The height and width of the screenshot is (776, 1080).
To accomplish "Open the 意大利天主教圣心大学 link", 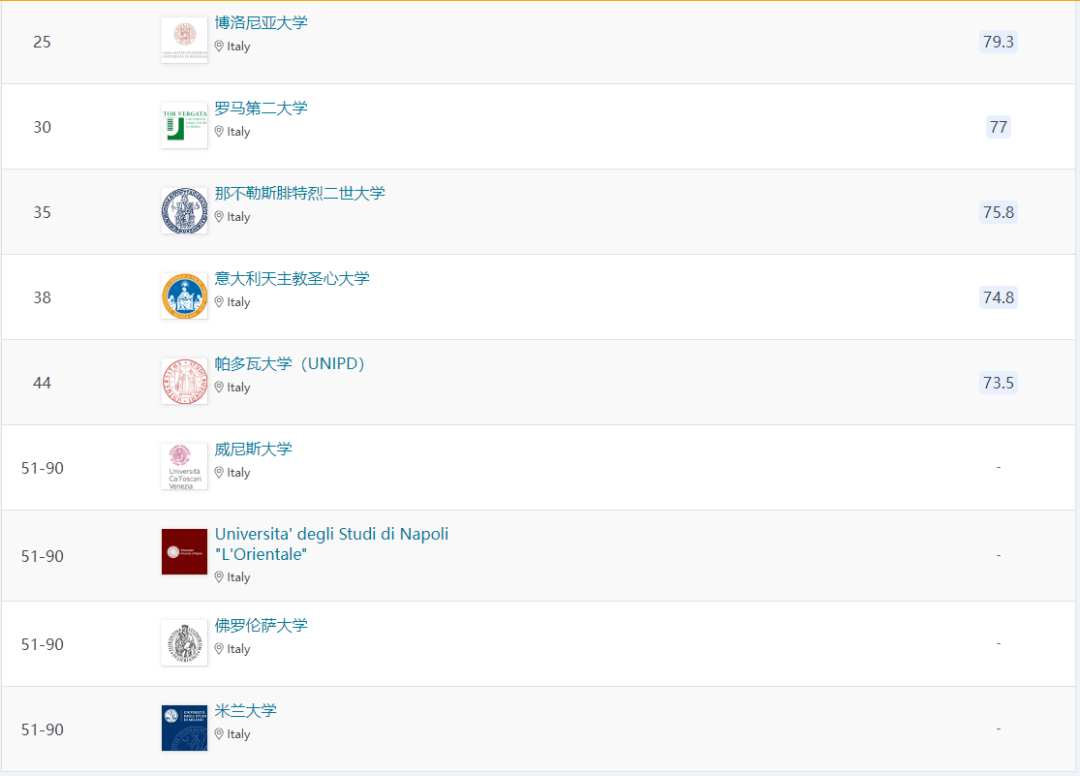I will pos(292,279).
